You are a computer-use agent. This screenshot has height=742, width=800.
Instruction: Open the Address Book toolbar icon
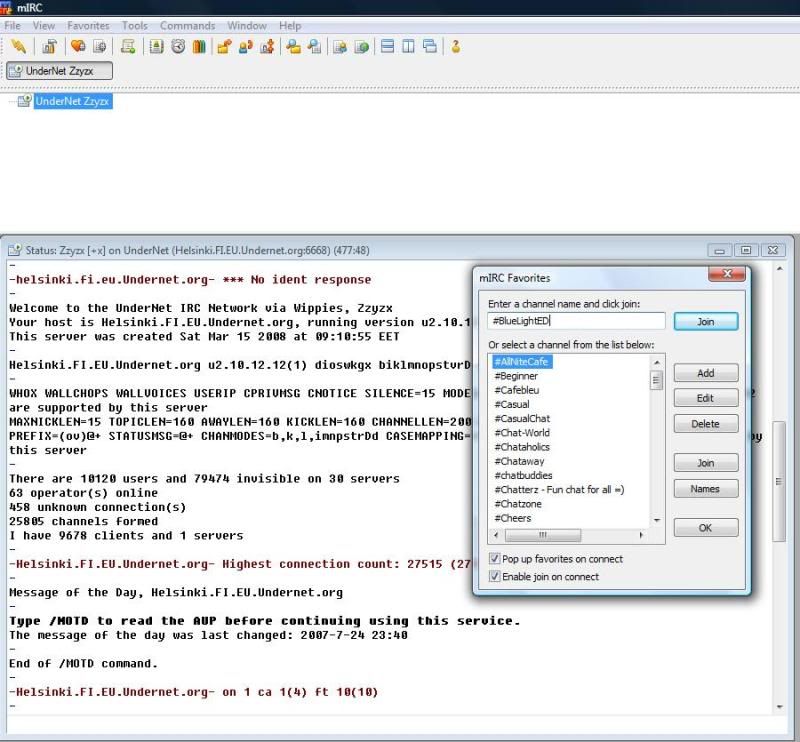click(156, 46)
